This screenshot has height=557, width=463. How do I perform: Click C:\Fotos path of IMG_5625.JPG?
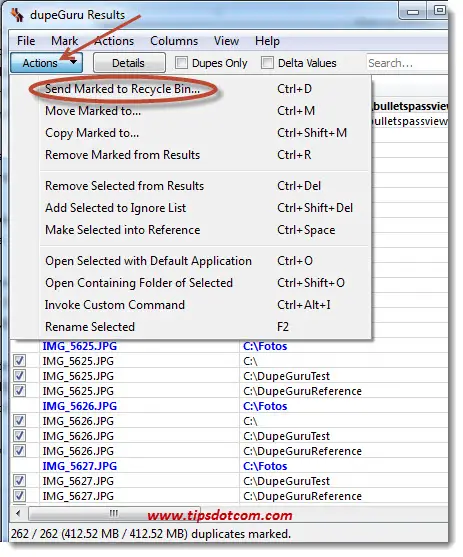(265, 346)
